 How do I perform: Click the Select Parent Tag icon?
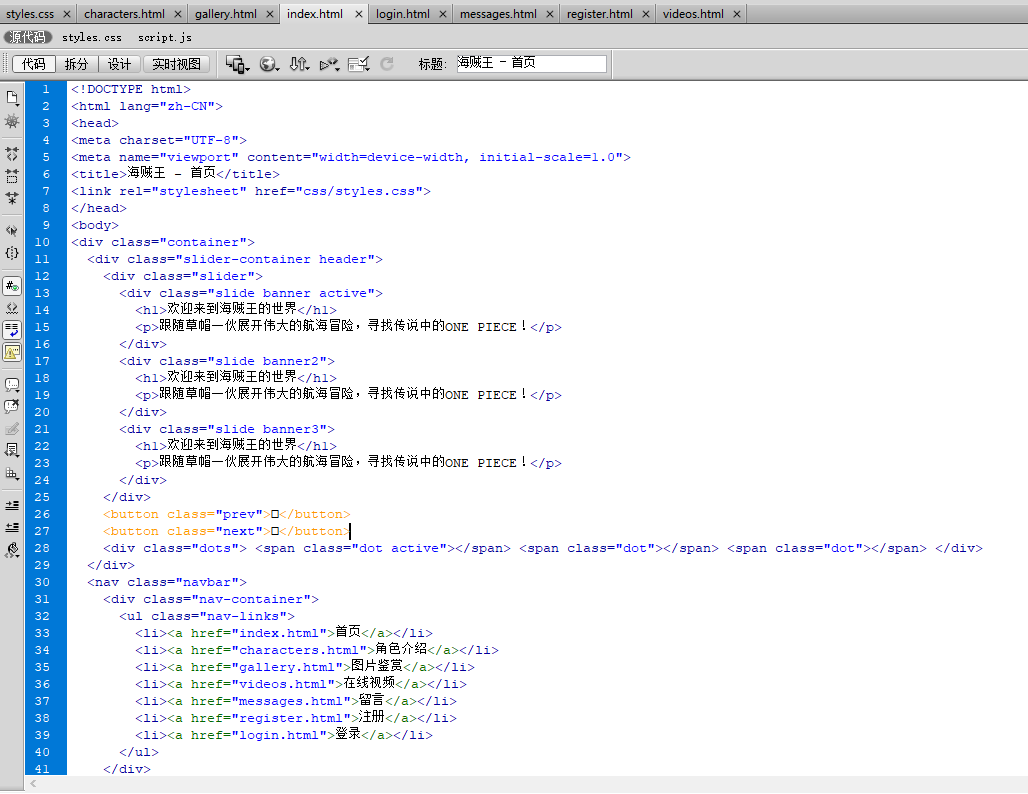click(x=12, y=231)
